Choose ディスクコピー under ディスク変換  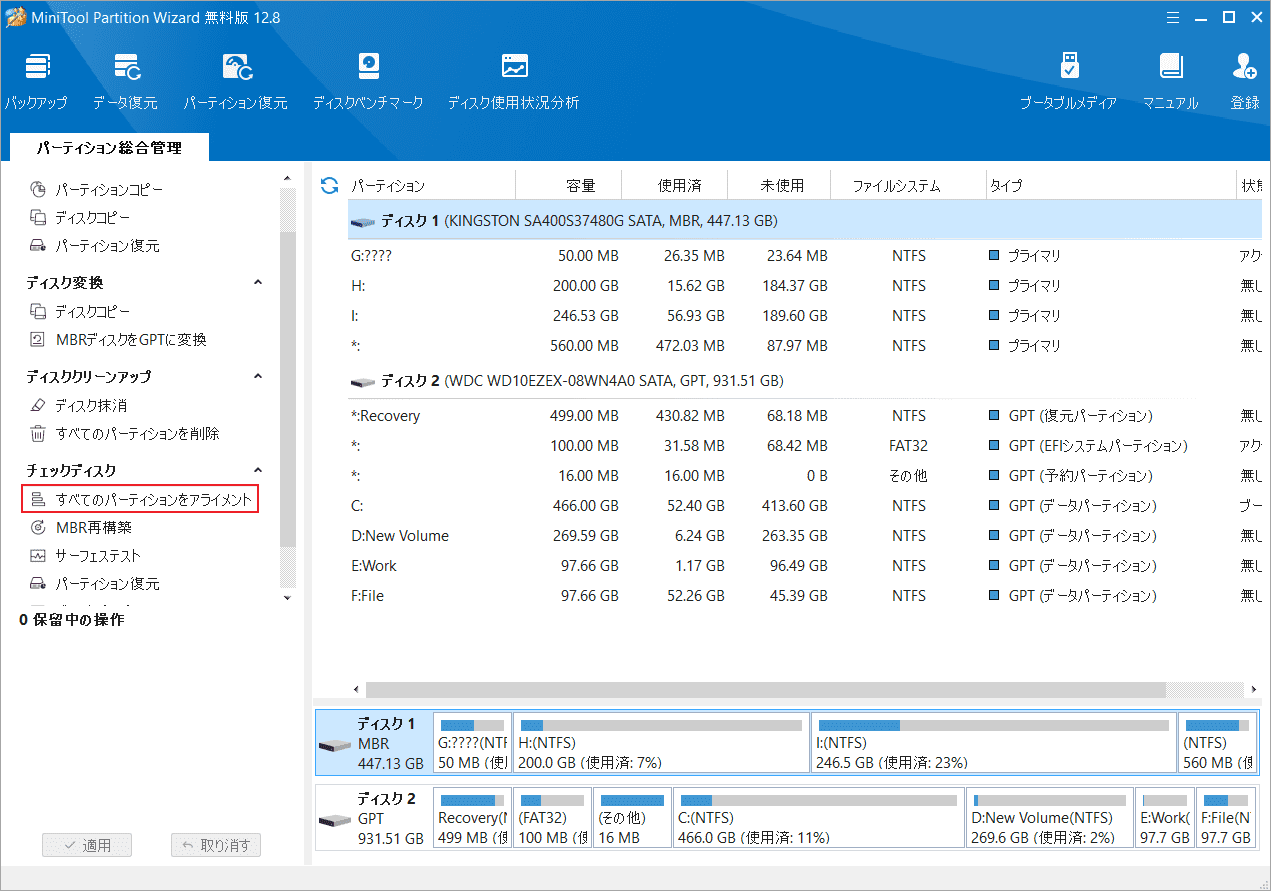click(x=80, y=311)
